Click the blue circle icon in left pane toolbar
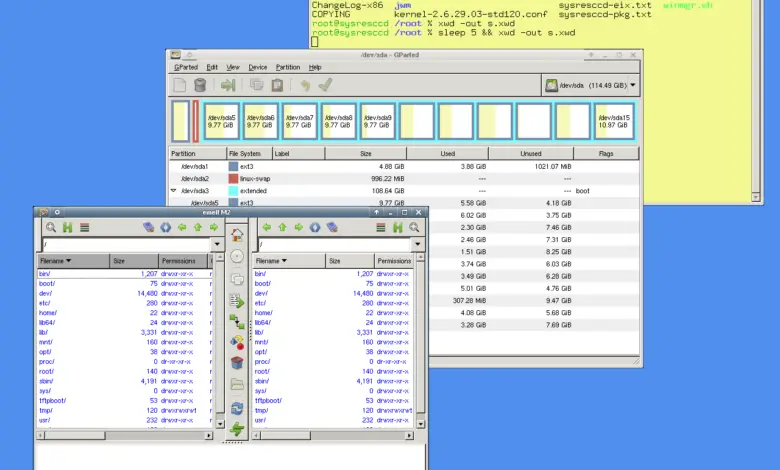 [x=166, y=227]
